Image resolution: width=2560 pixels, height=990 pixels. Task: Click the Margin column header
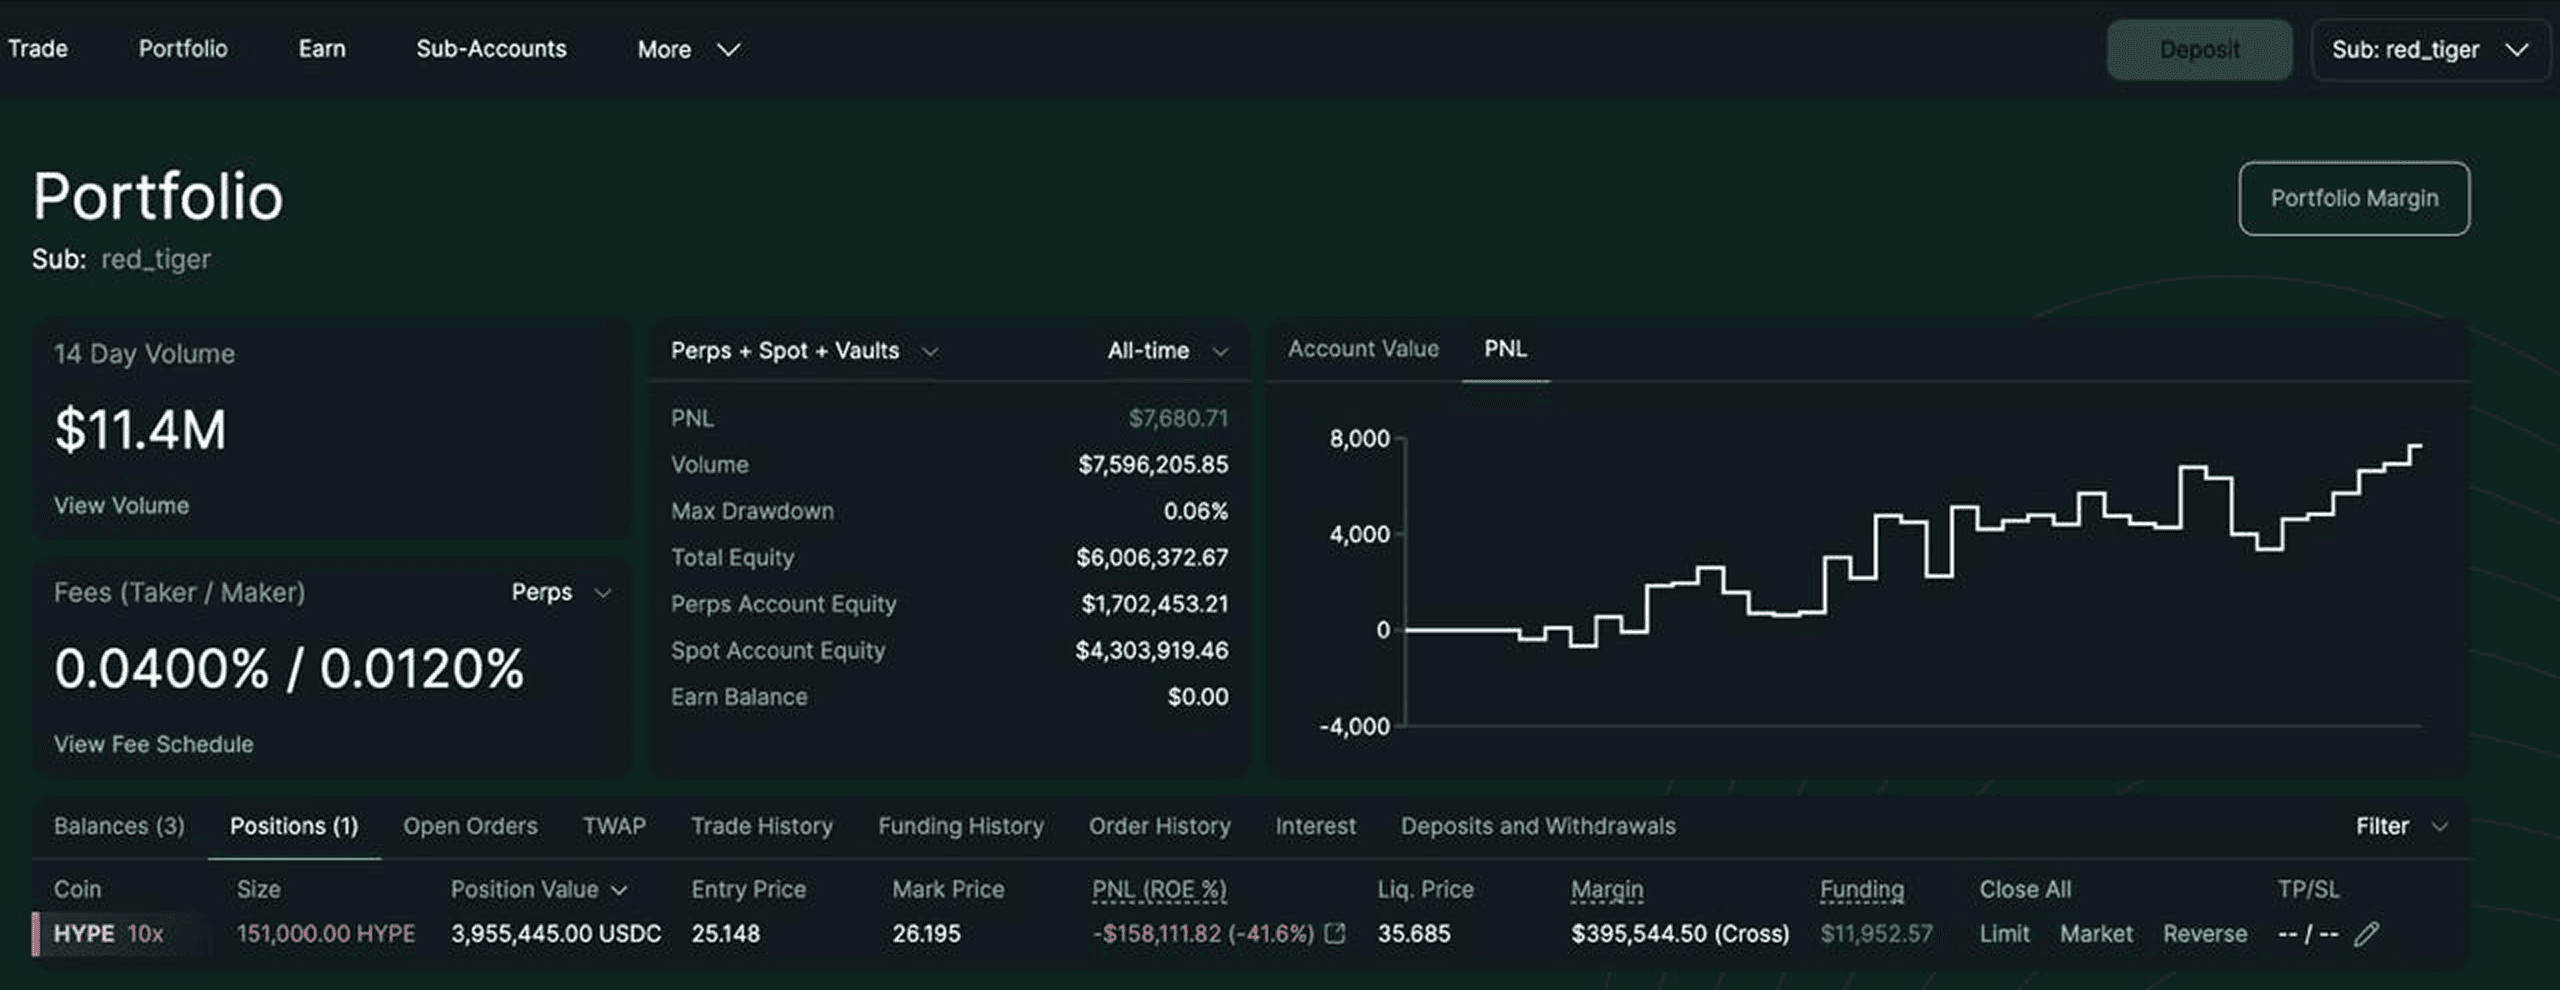1606,889
